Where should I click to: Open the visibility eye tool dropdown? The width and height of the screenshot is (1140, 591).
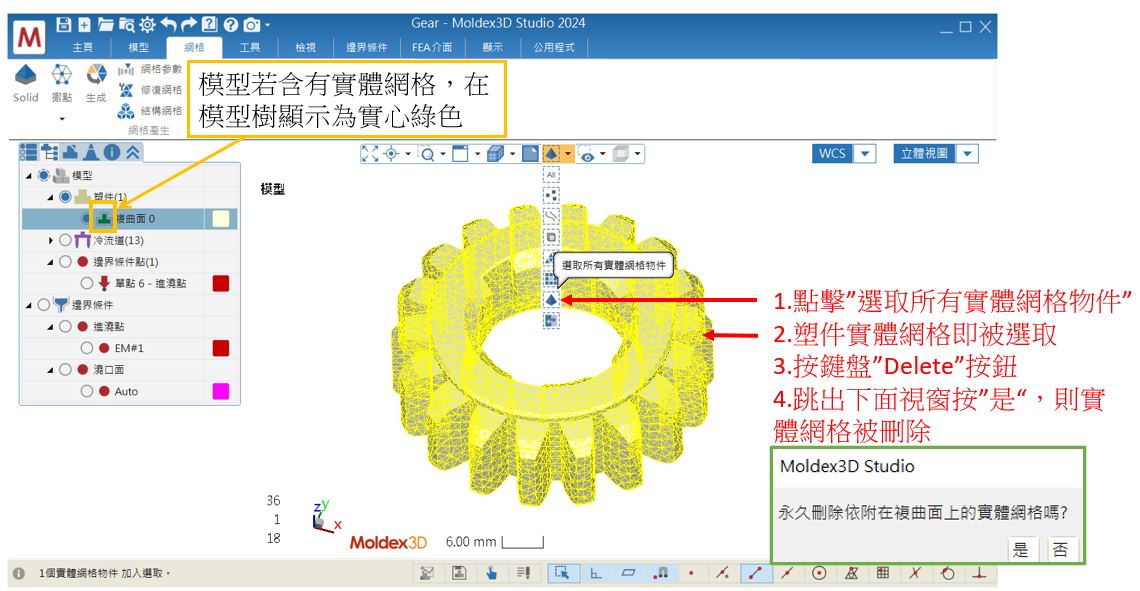pos(603,153)
